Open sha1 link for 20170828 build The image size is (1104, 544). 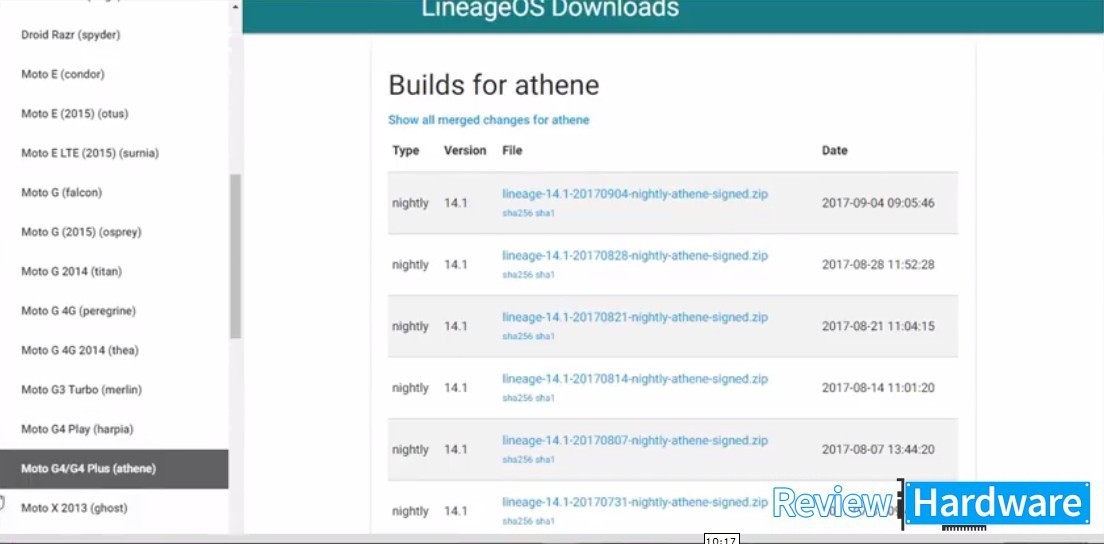click(x=545, y=274)
